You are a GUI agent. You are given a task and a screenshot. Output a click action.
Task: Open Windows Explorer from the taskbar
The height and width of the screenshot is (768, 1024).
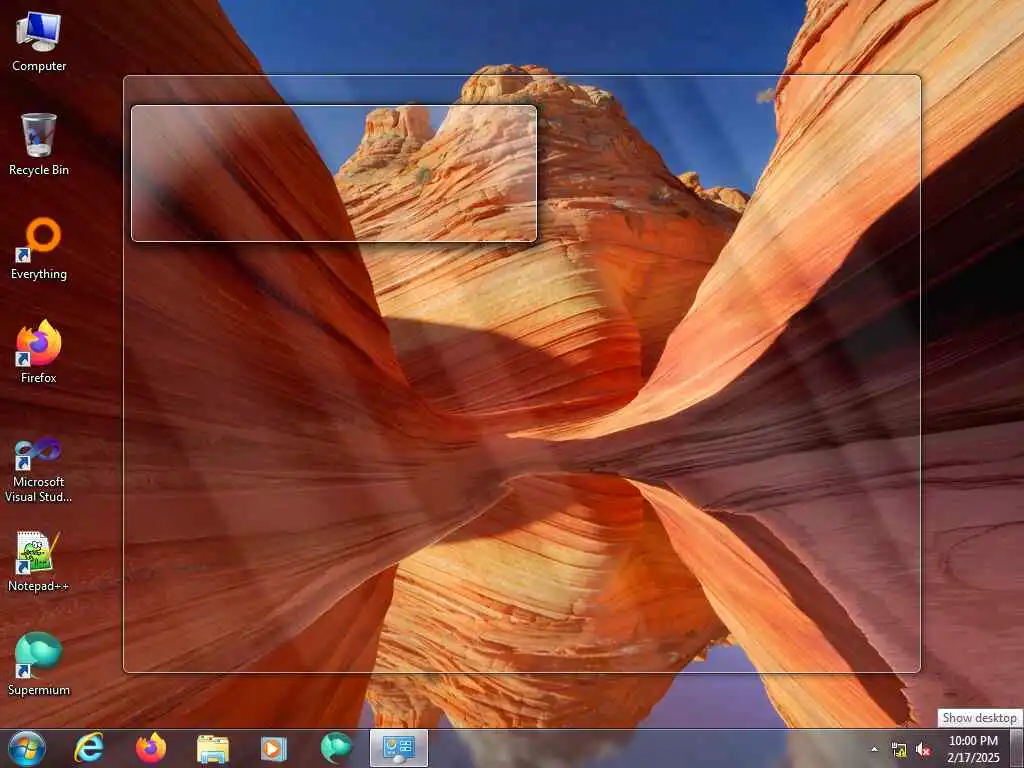pos(212,748)
